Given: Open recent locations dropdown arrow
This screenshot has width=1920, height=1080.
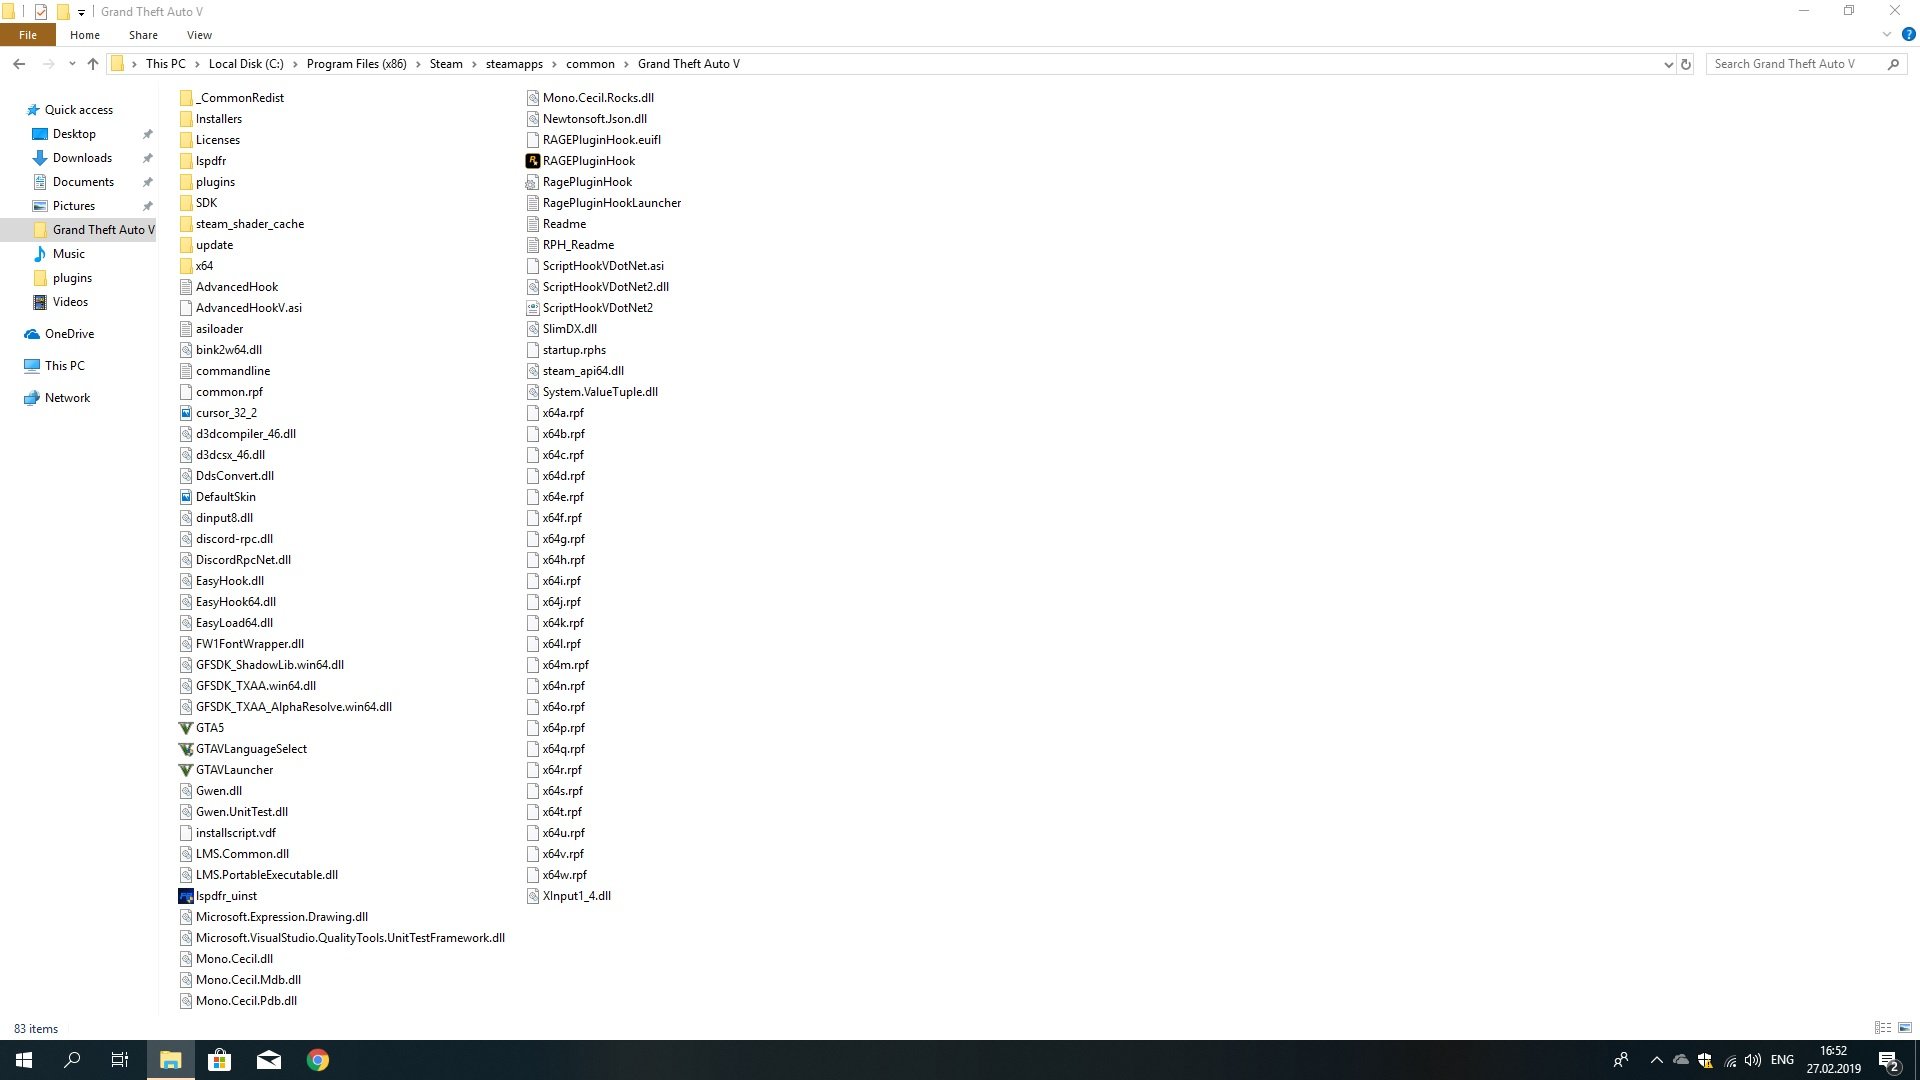Looking at the screenshot, I should tap(72, 64).
